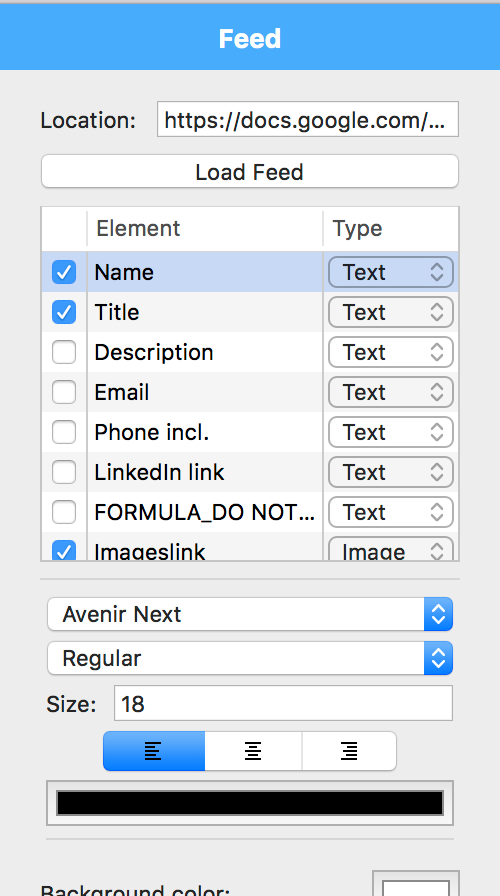Uncheck the Title element checkbox
The width and height of the screenshot is (500, 896).
64,312
